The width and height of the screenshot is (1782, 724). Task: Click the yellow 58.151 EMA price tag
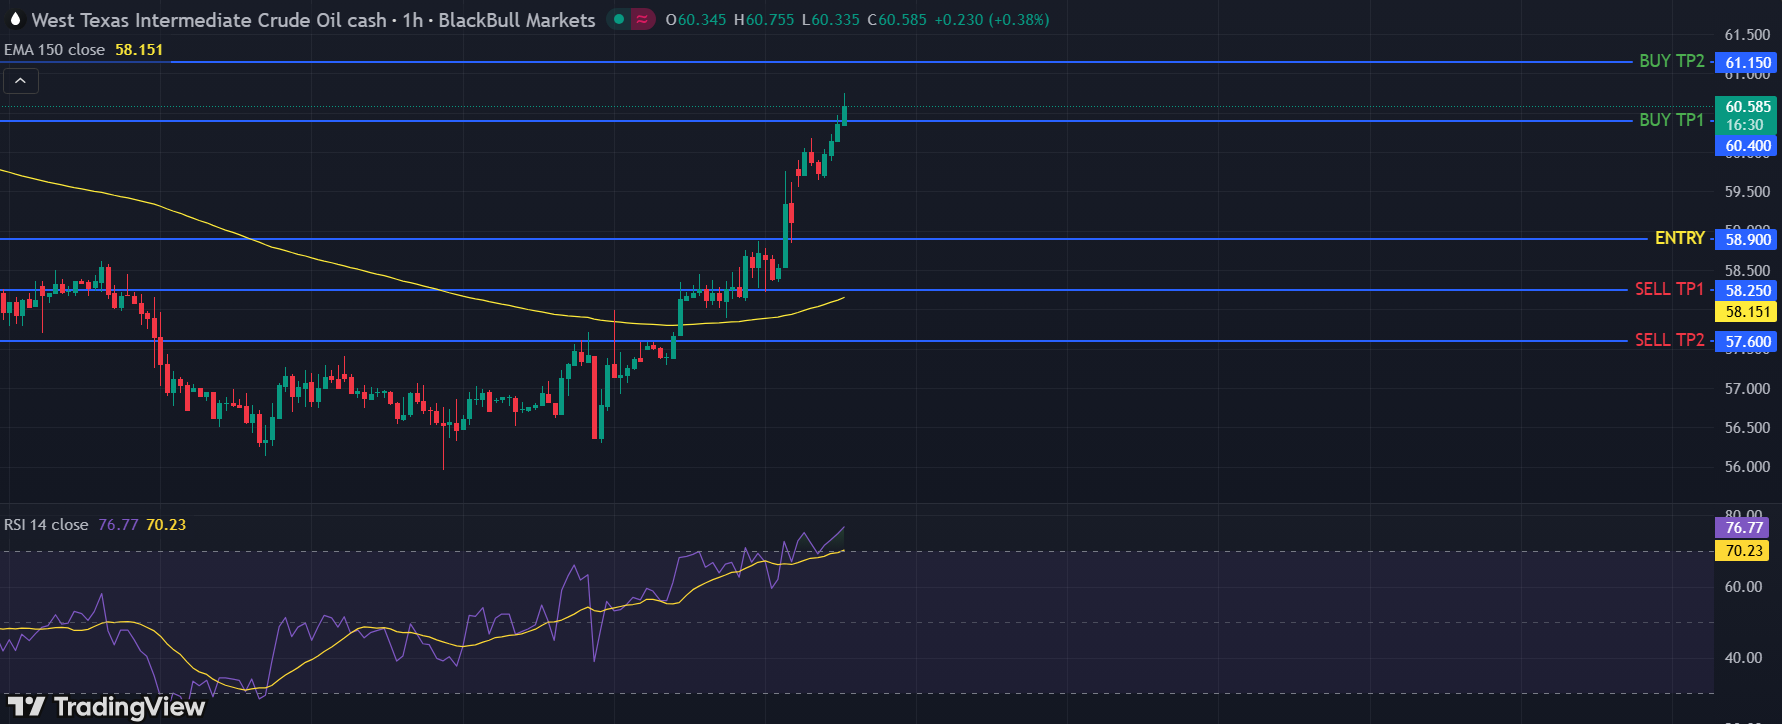click(x=1747, y=312)
